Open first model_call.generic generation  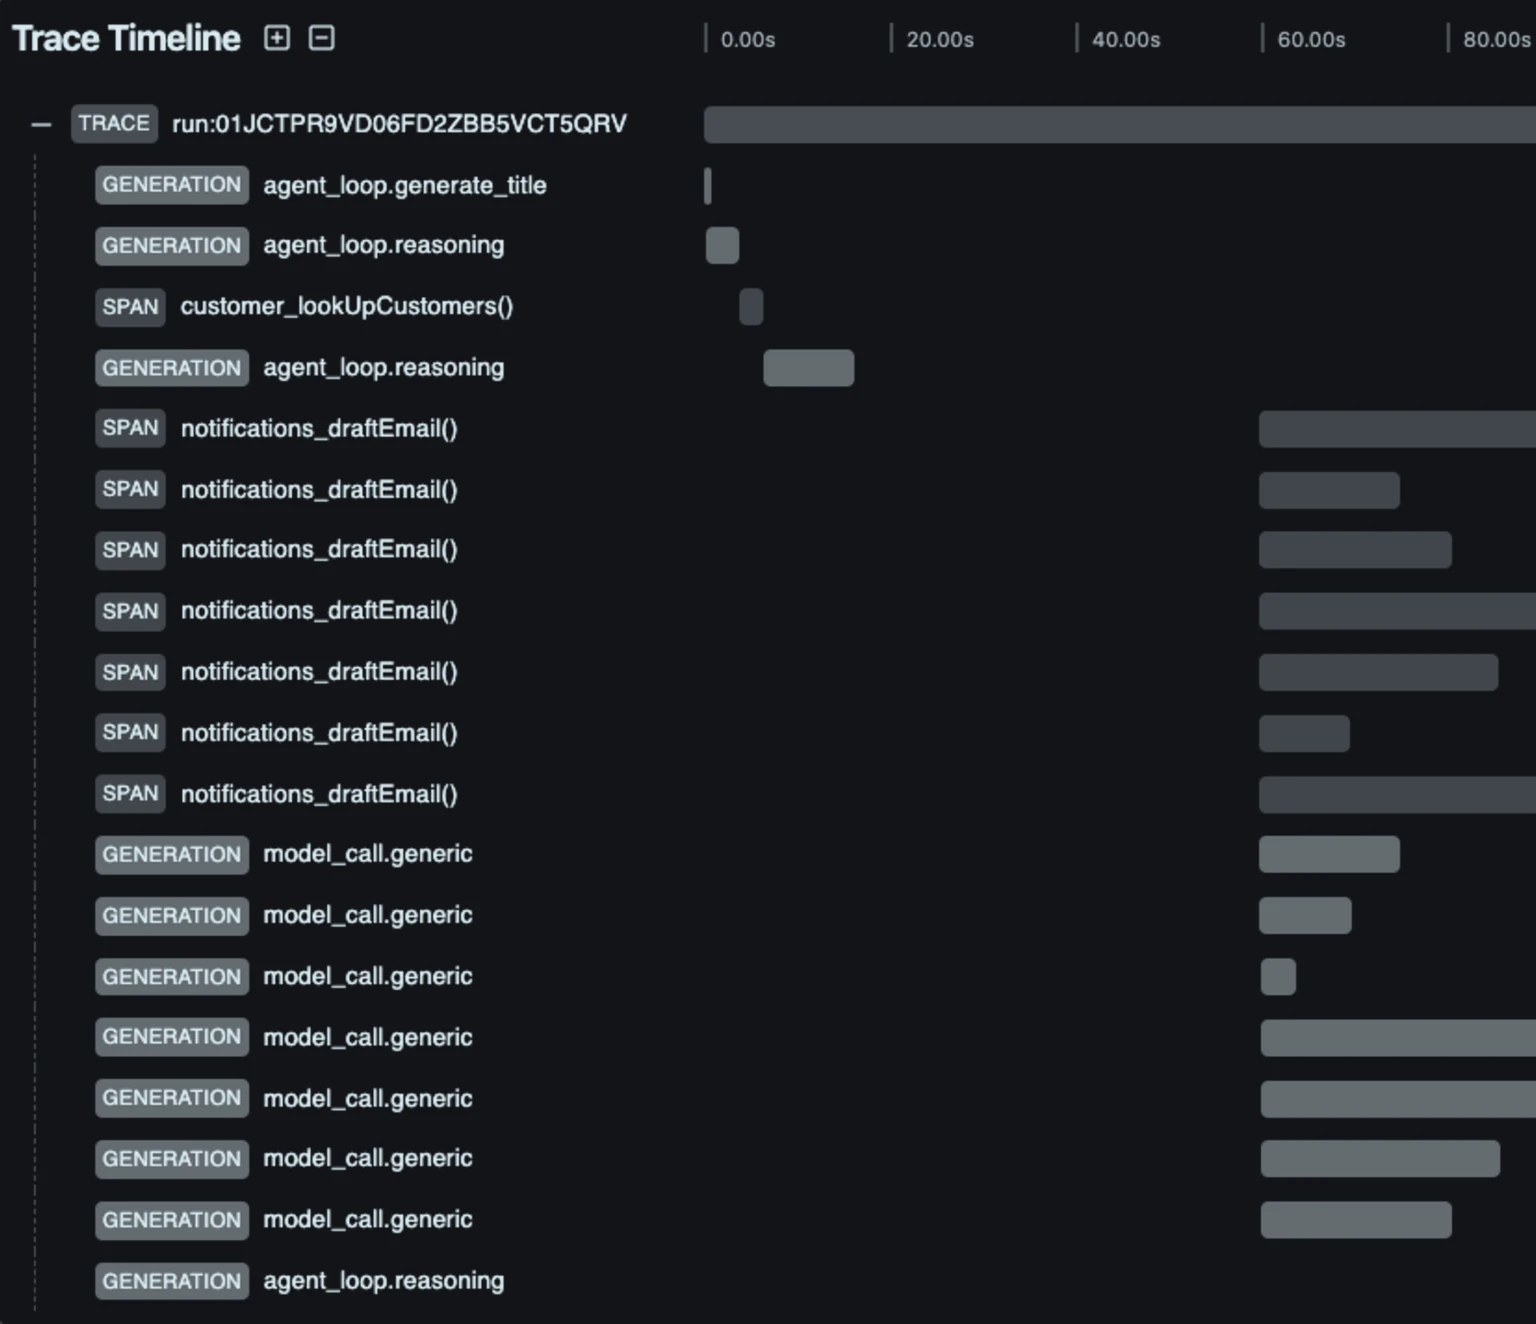(x=367, y=854)
